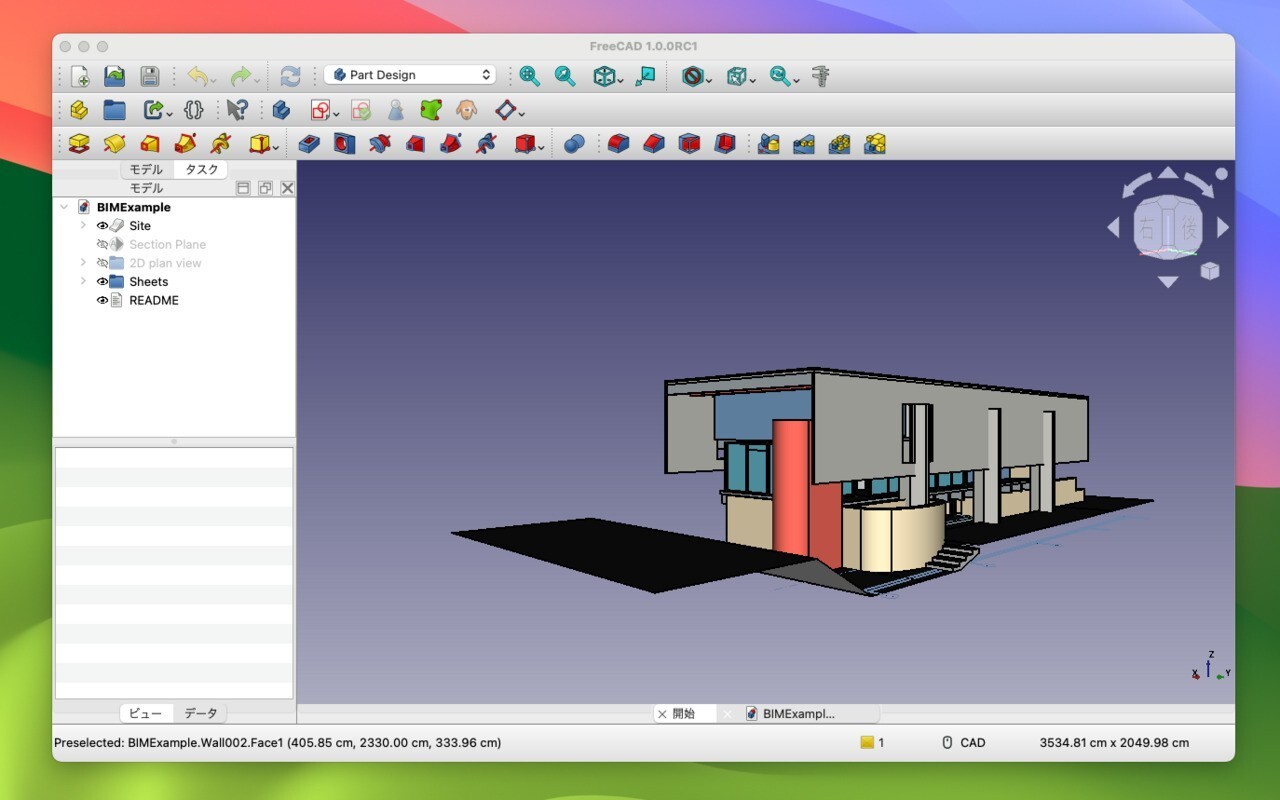The width and height of the screenshot is (1280, 800).
Task: Expand the 2D plan view item
Action: [x=83, y=263]
